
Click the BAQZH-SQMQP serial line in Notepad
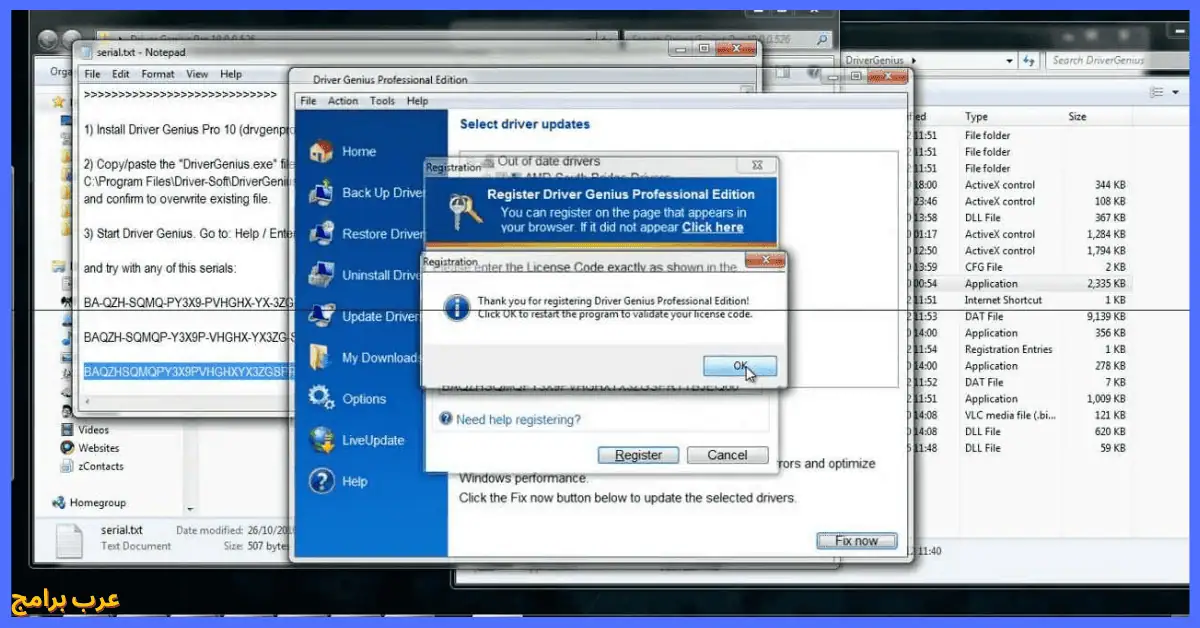point(190,337)
